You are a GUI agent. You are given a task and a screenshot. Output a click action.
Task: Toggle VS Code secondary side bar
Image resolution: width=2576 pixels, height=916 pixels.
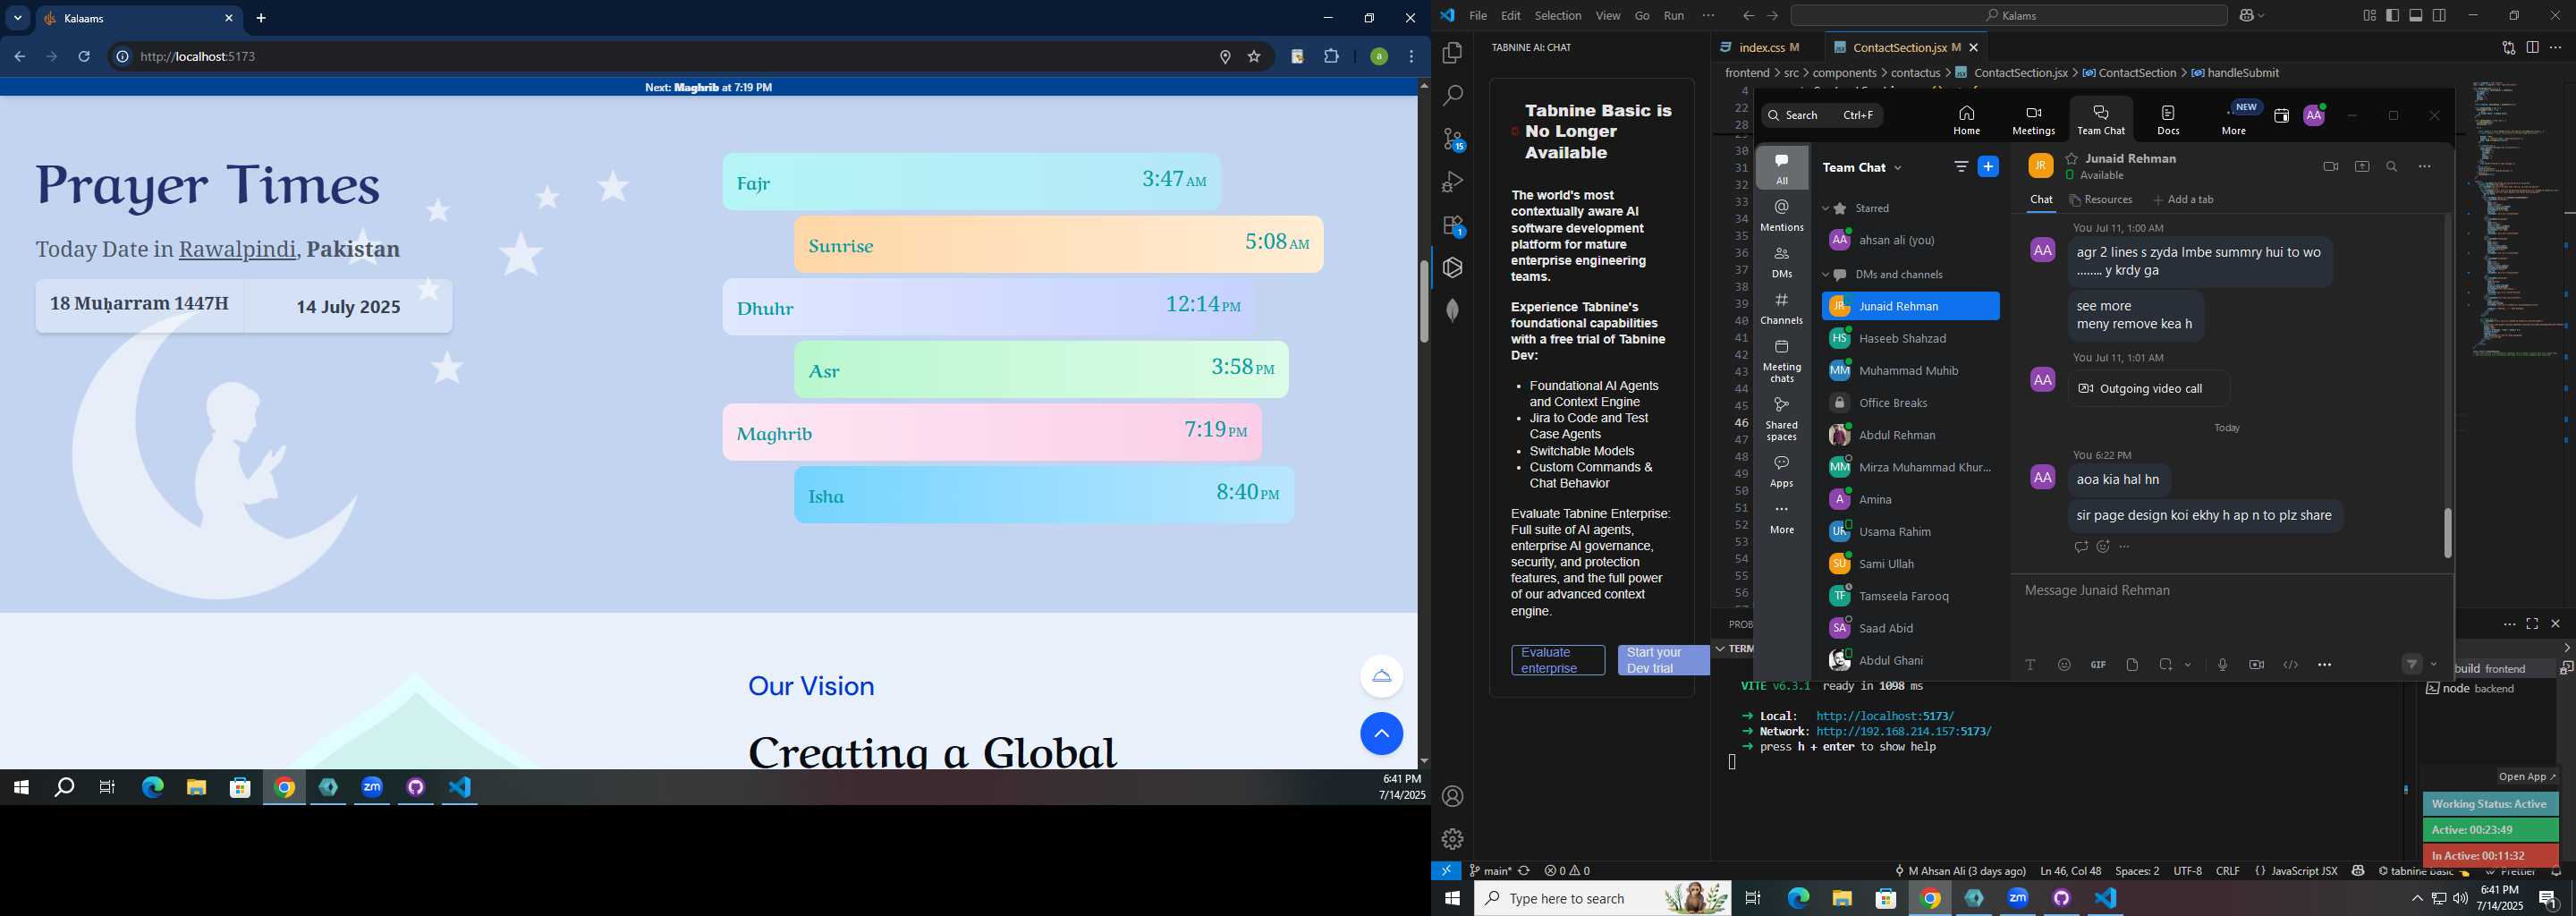coord(2440,16)
